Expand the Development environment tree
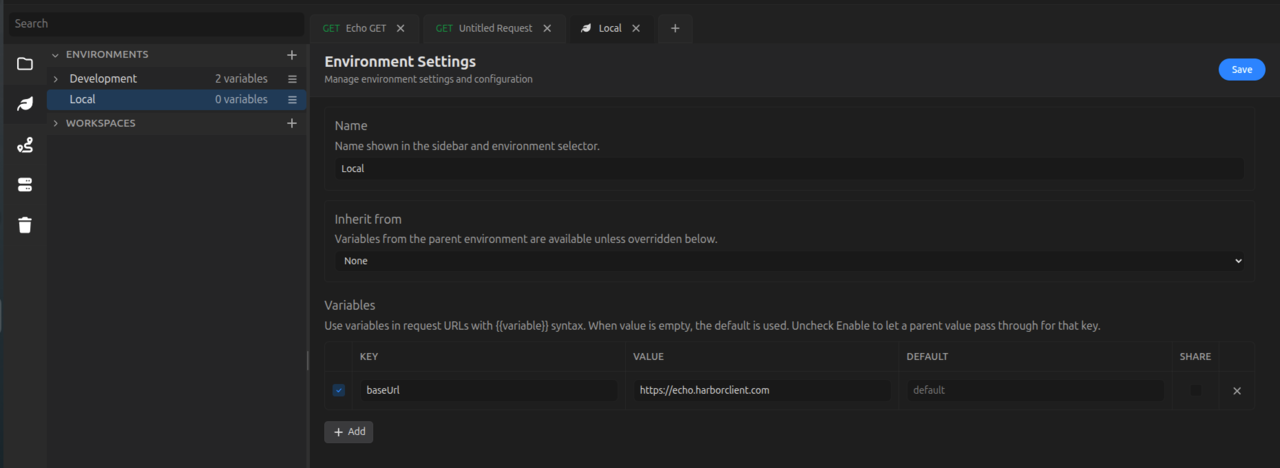1280x468 pixels. pos(56,79)
